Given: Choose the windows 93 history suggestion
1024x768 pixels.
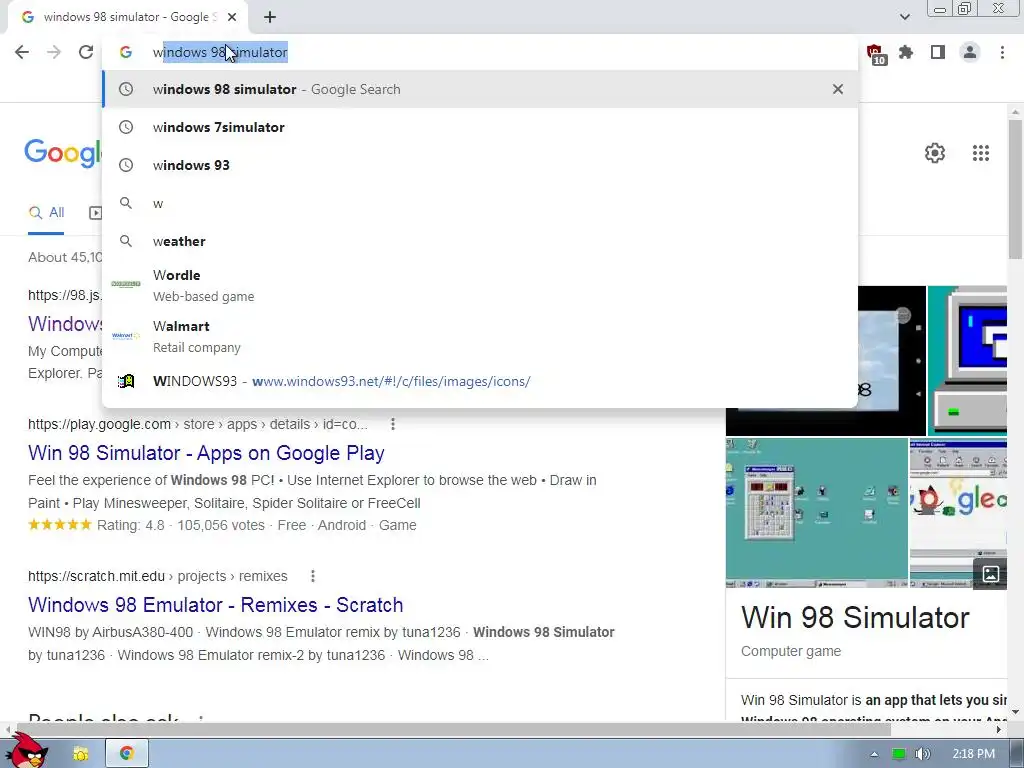Looking at the screenshot, I should (x=480, y=165).
